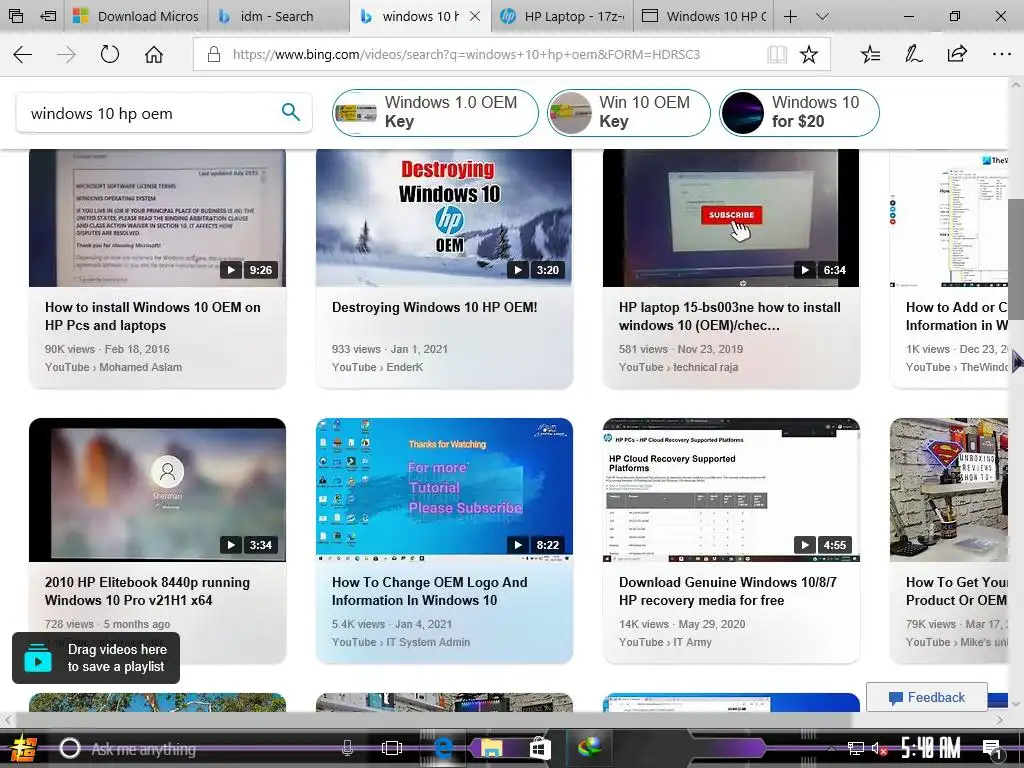1024x768 pixels.
Task: Play the 3:34 Elitebook video thumbnail
Action: pos(157,490)
